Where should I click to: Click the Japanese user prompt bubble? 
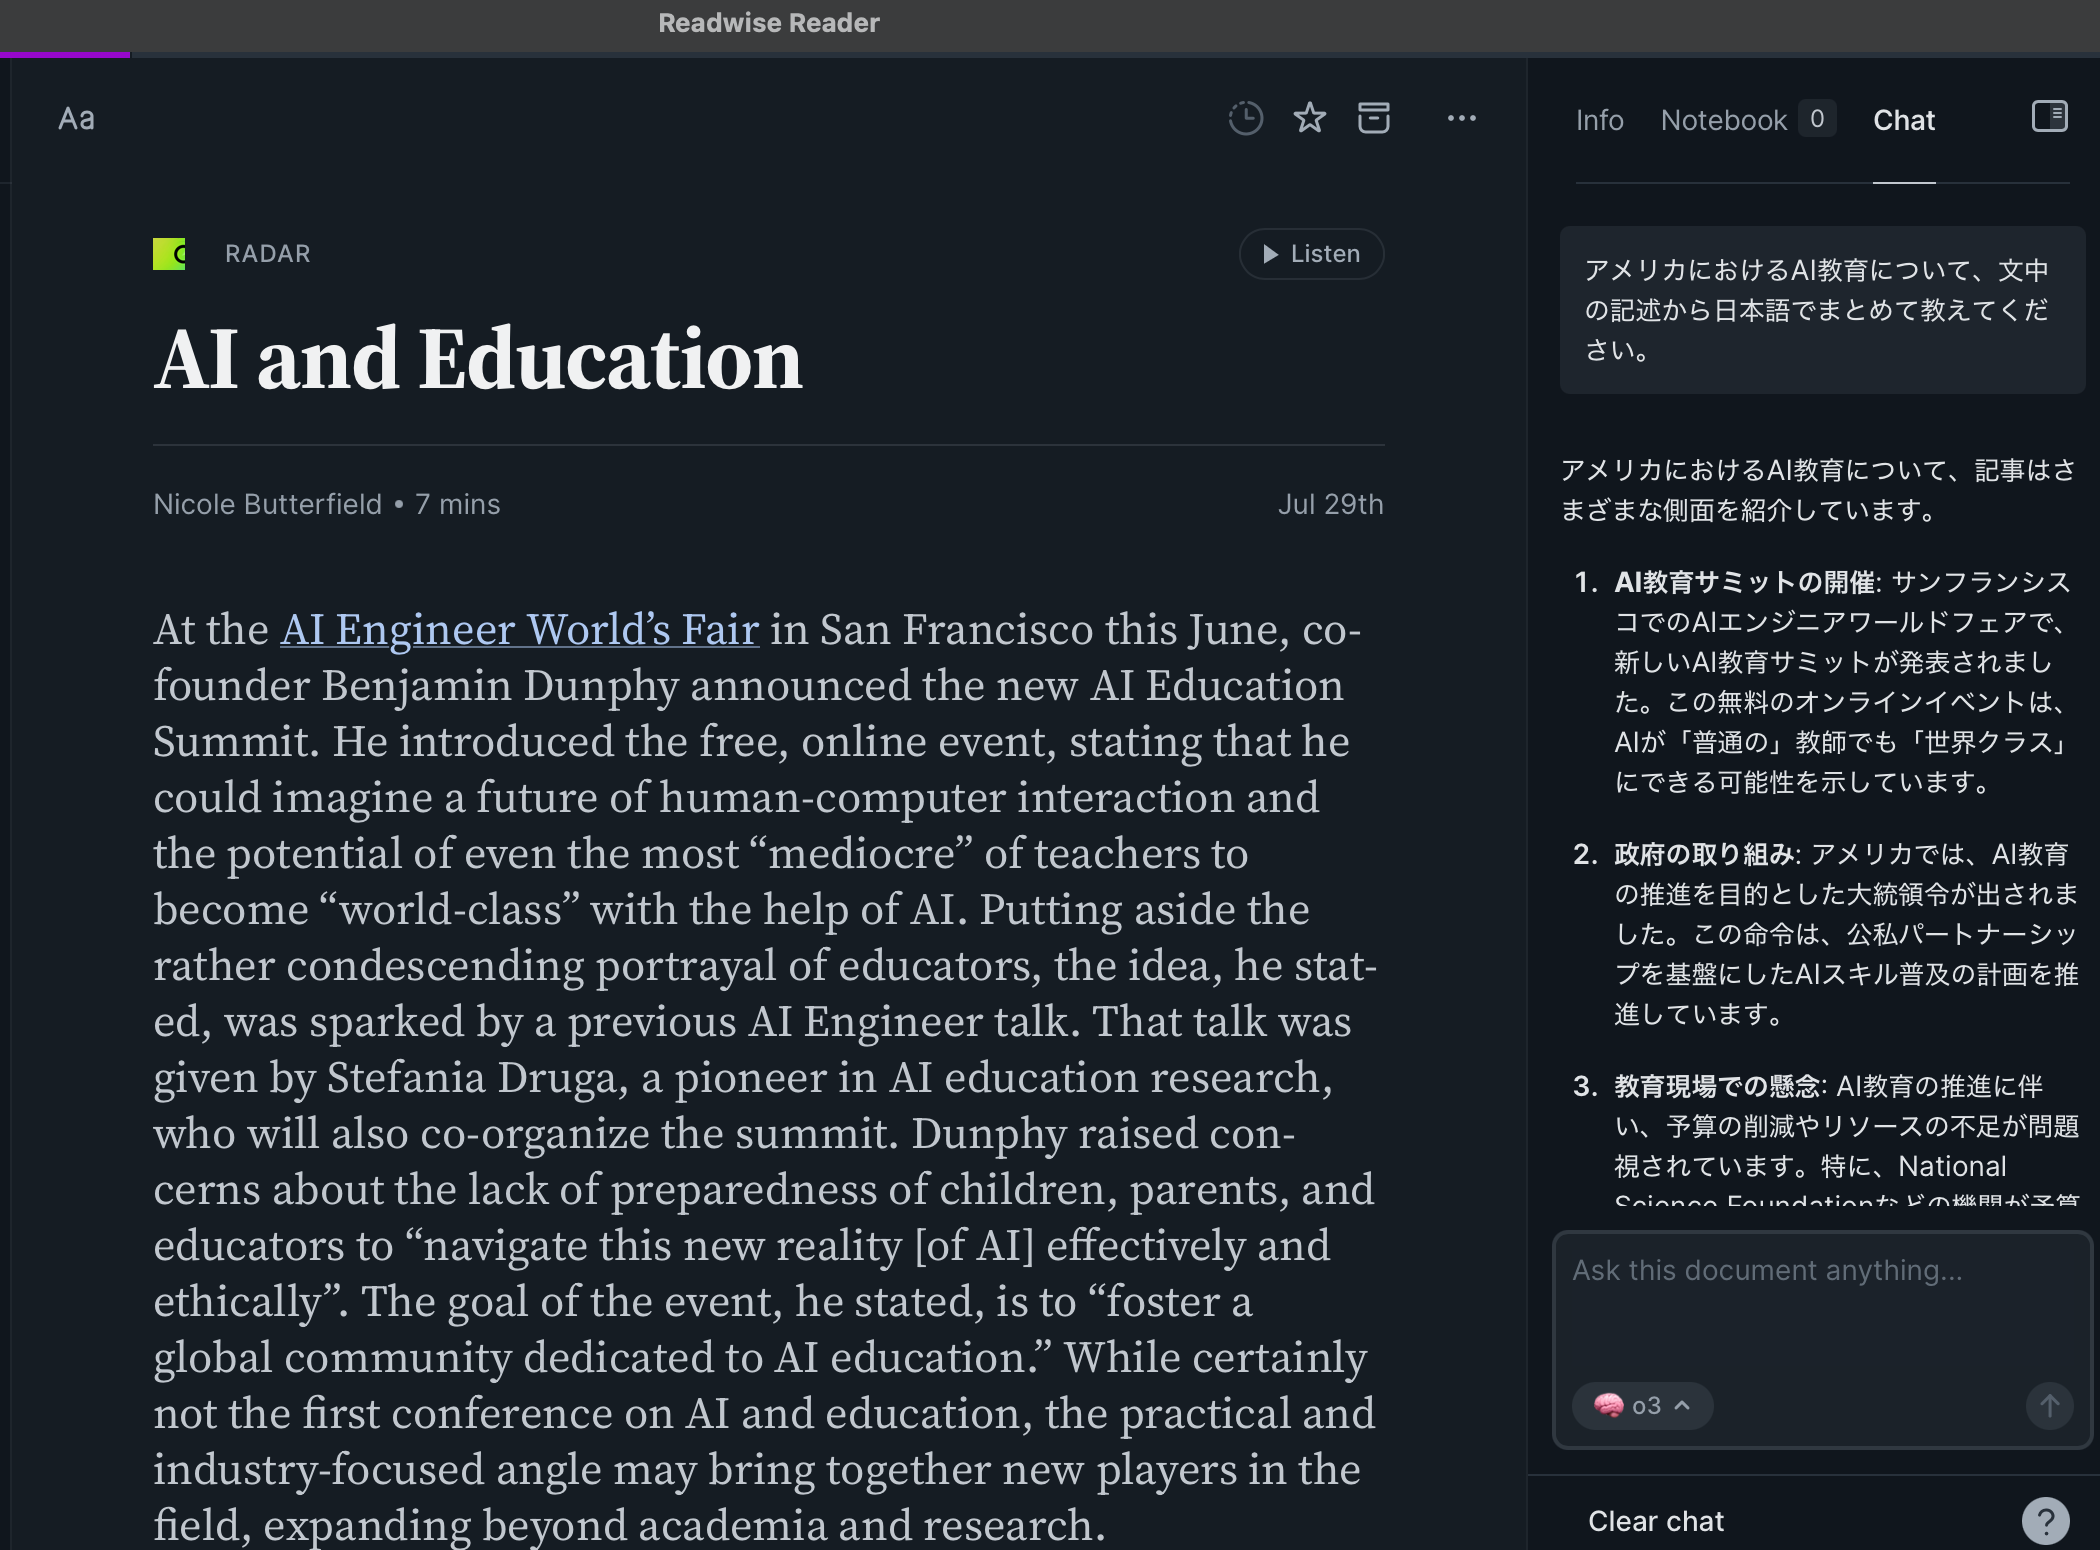click(1822, 310)
